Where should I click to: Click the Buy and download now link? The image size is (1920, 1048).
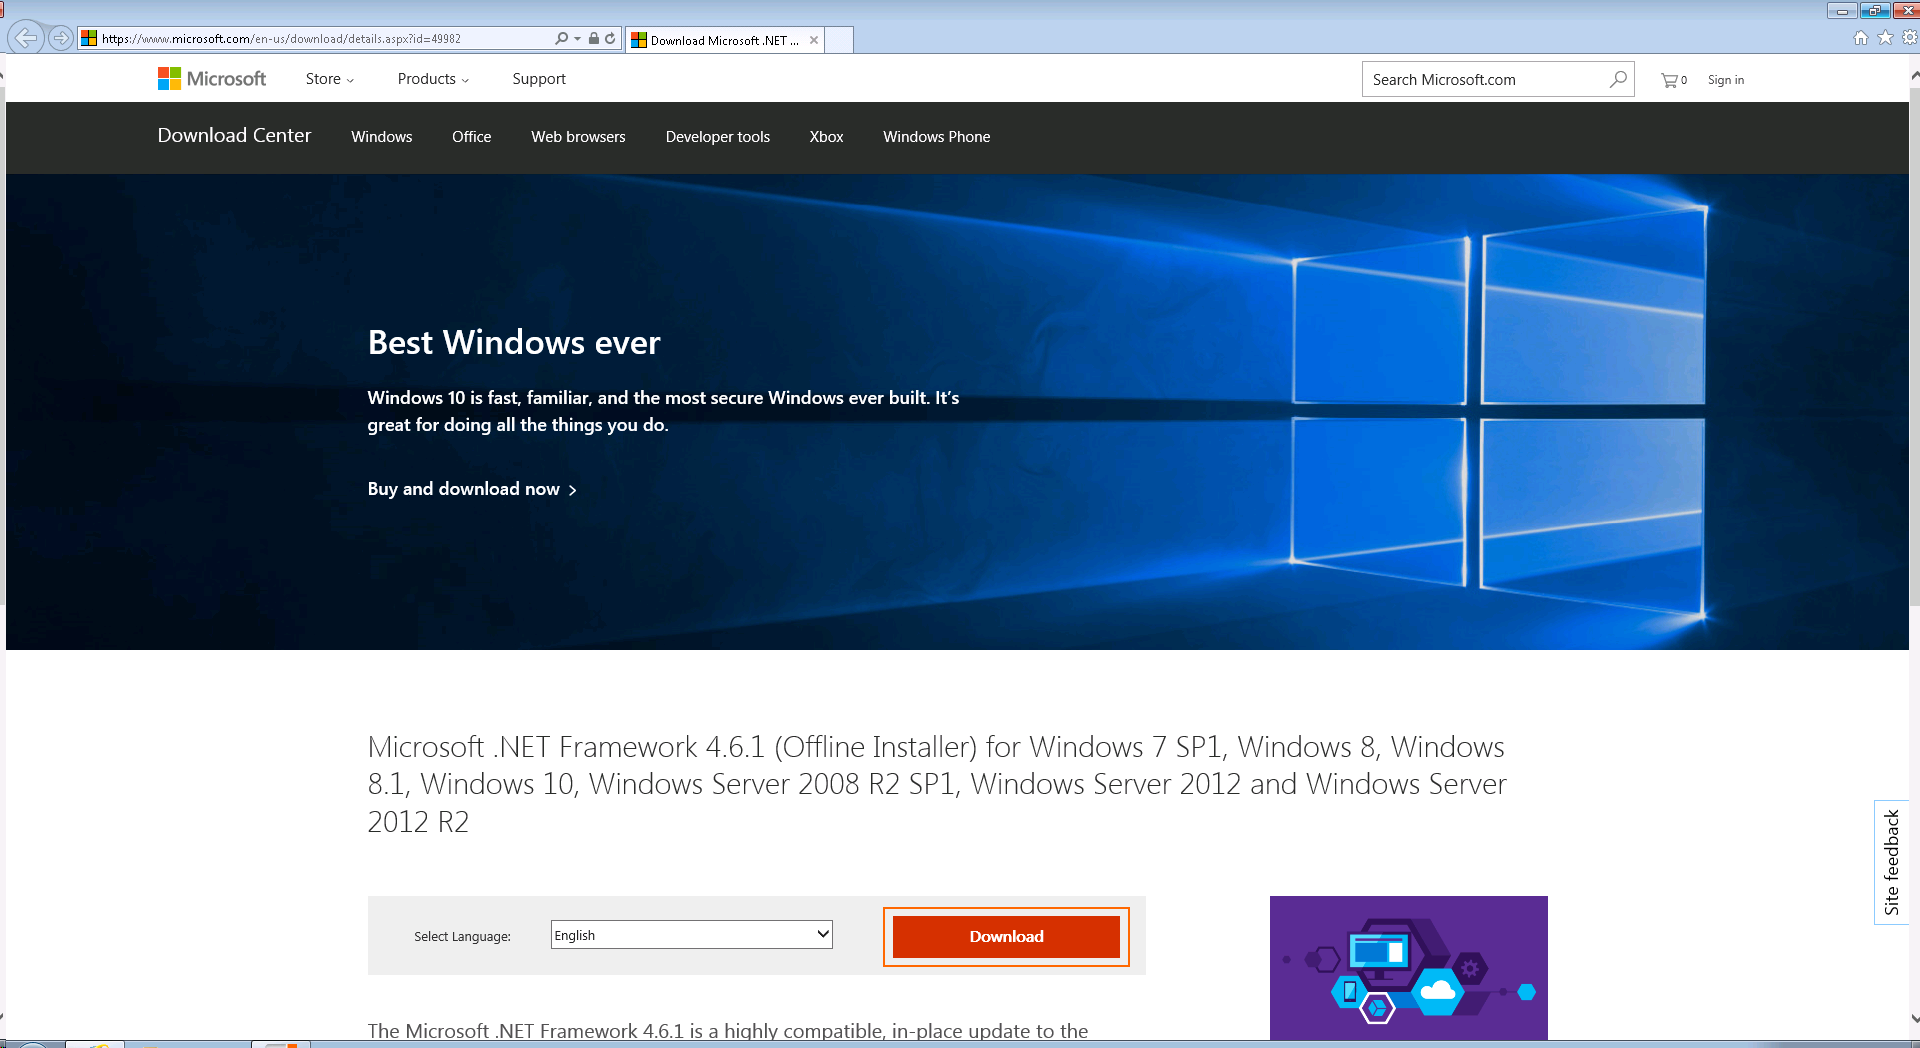click(472, 489)
